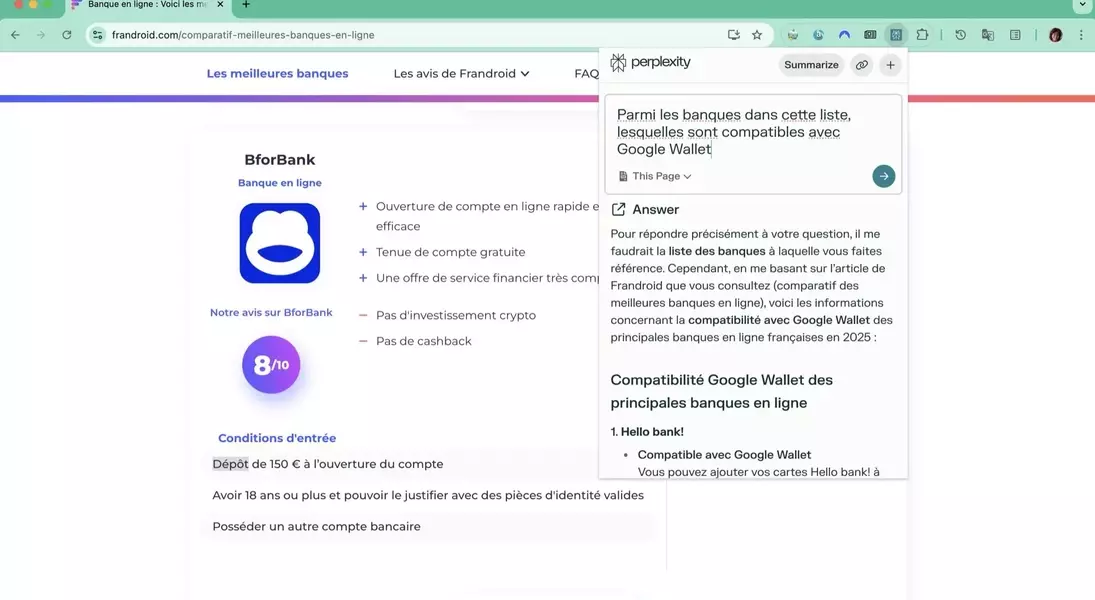1095x600 pixels.
Task: Go back to the previous page
Action: pyautogui.click(x=15, y=35)
